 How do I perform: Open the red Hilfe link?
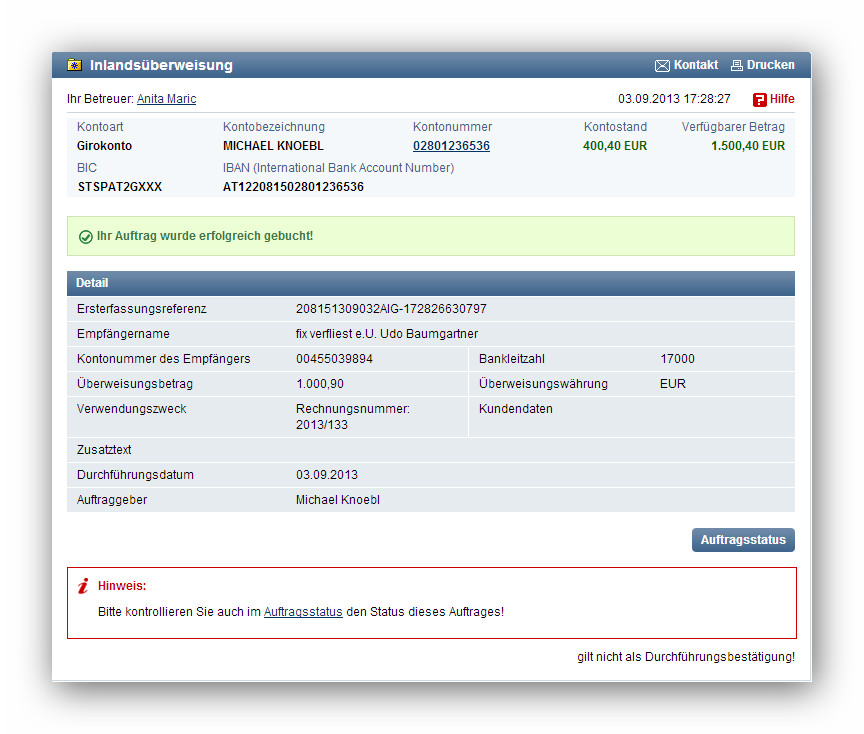tap(782, 99)
